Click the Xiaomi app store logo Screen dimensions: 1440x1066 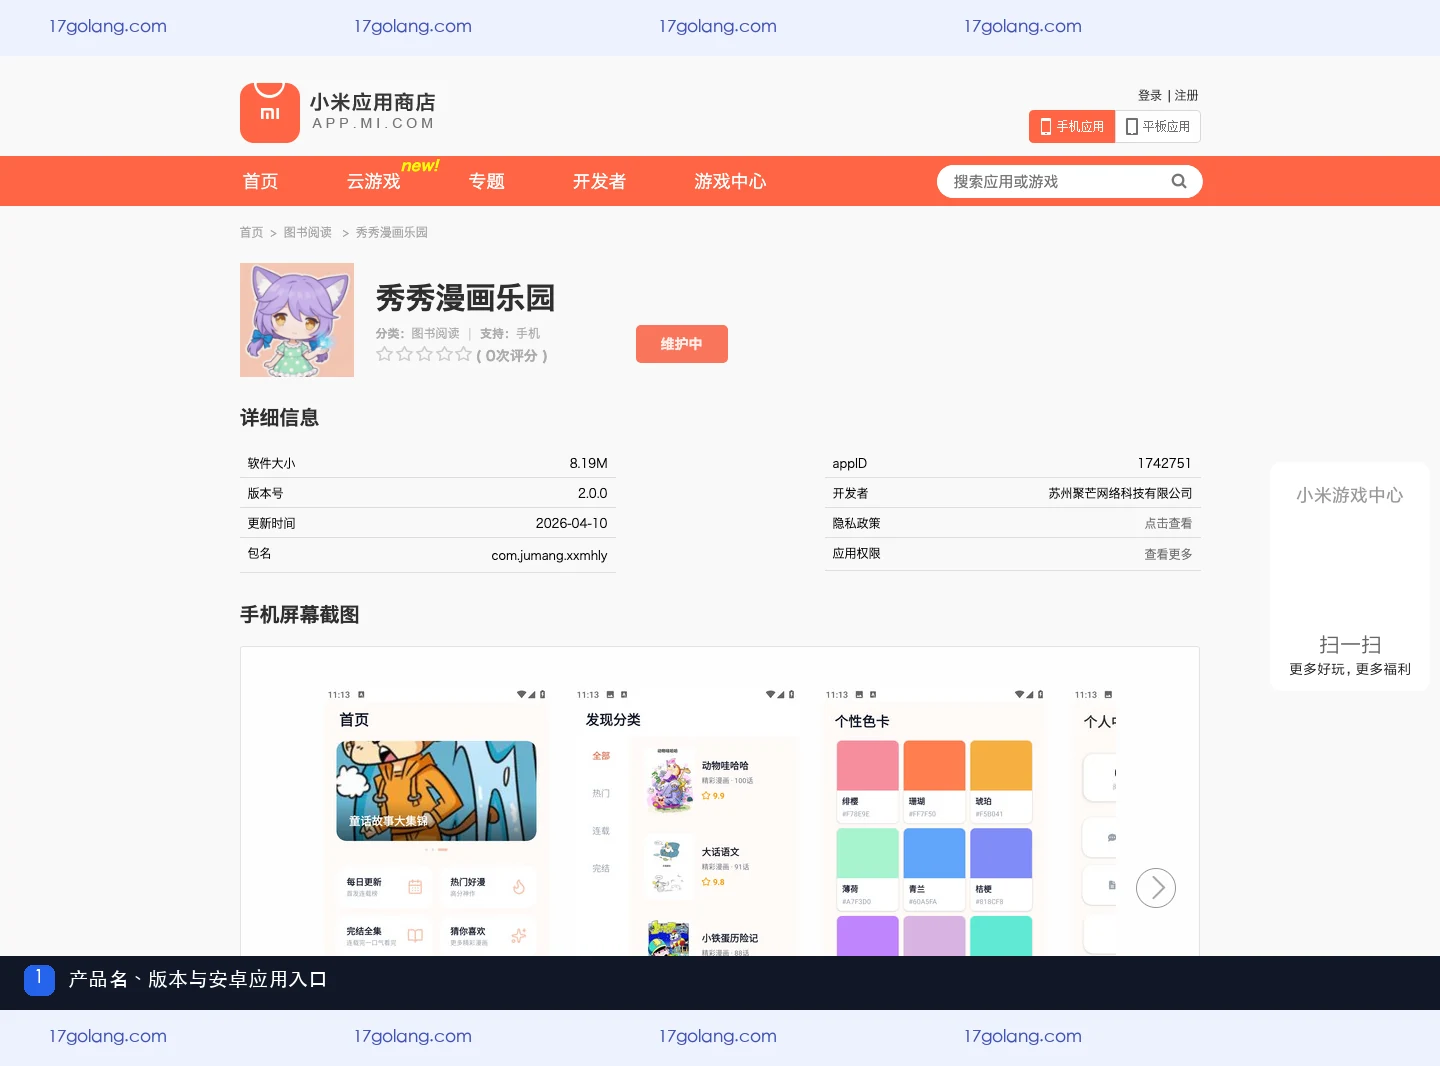coord(270,112)
